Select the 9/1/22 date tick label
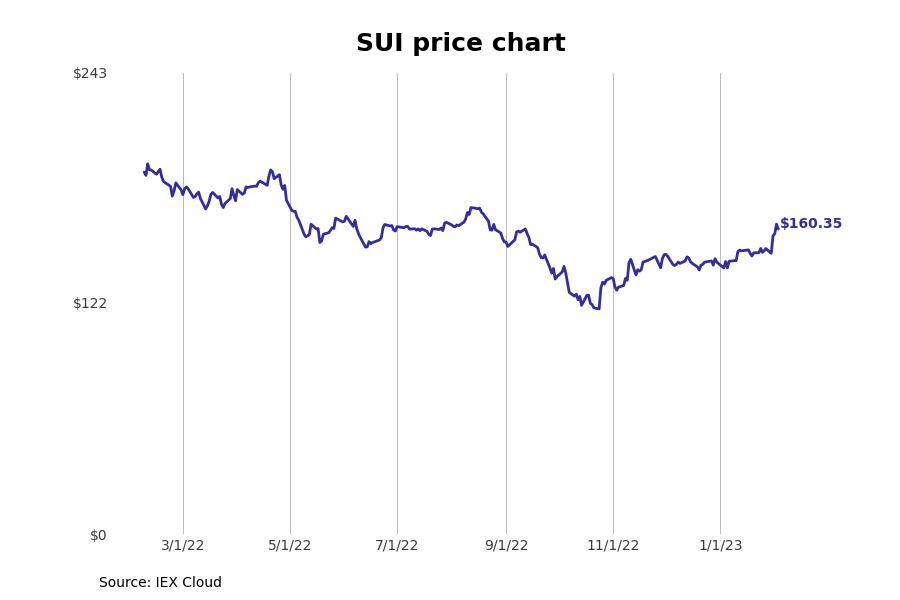900x600 pixels. [506, 545]
